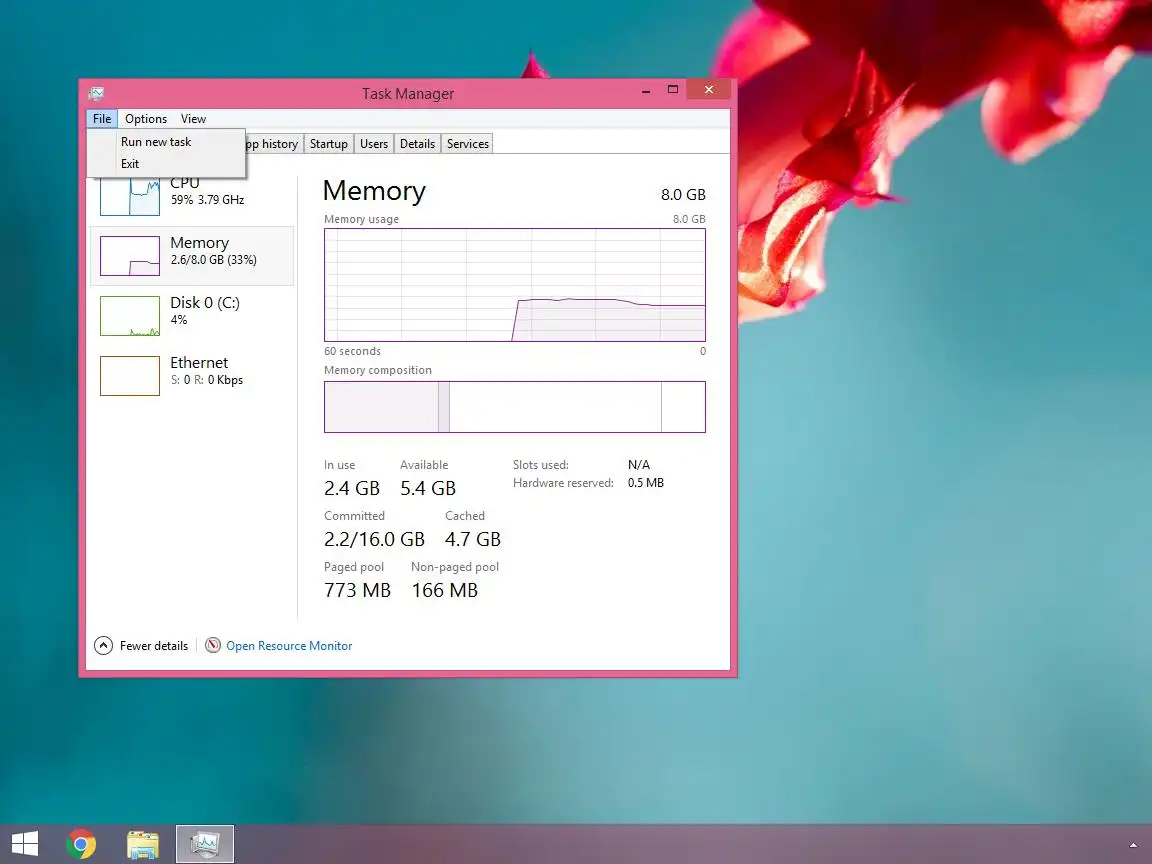Click the Fewer details collapse arrow icon
The height and width of the screenshot is (864, 1152).
click(x=104, y=646)
